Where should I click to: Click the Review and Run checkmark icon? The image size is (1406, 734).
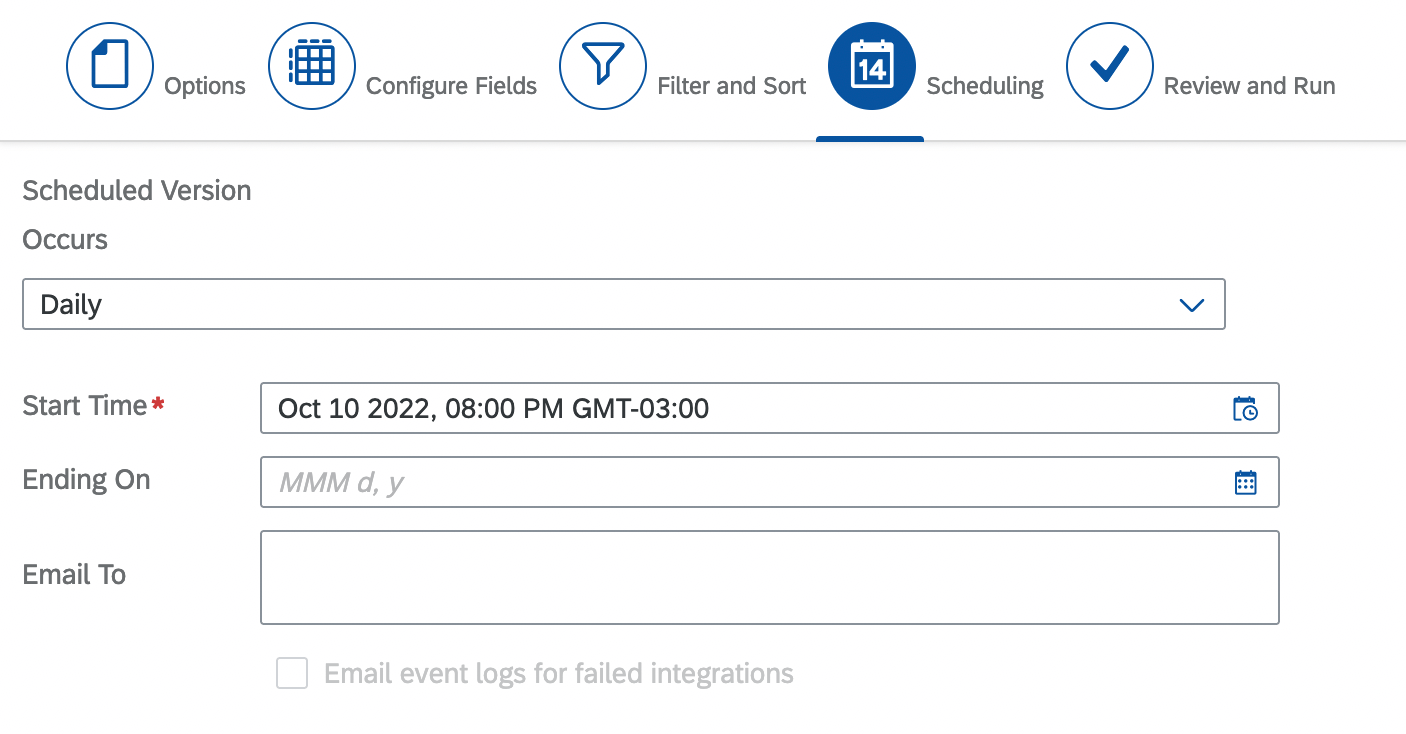tap(1110, 65)
